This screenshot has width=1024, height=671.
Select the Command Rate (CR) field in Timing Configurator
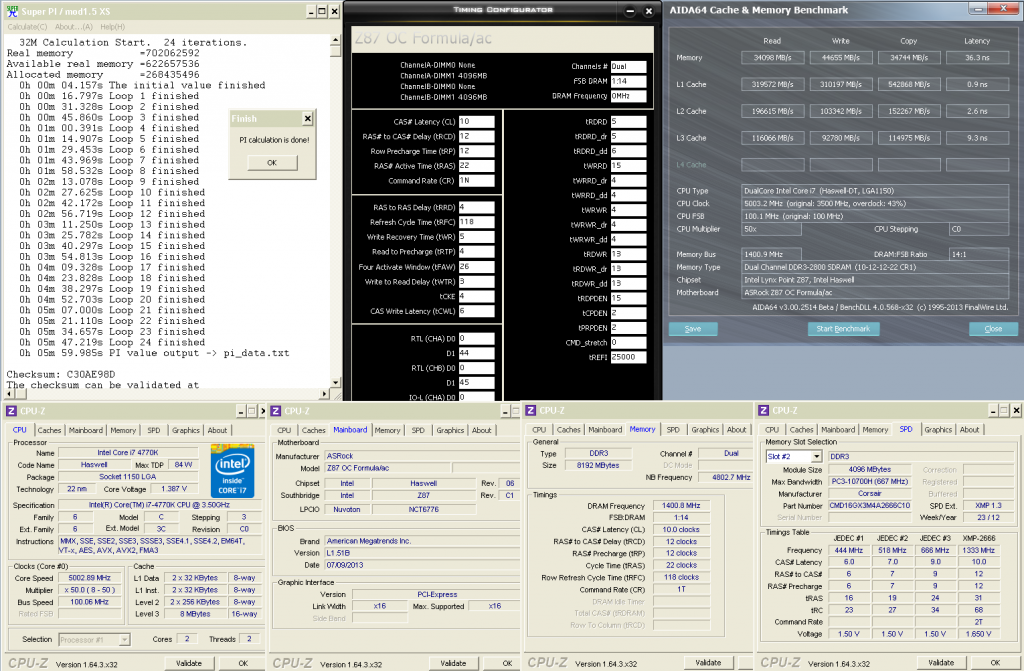pos(476,181)
